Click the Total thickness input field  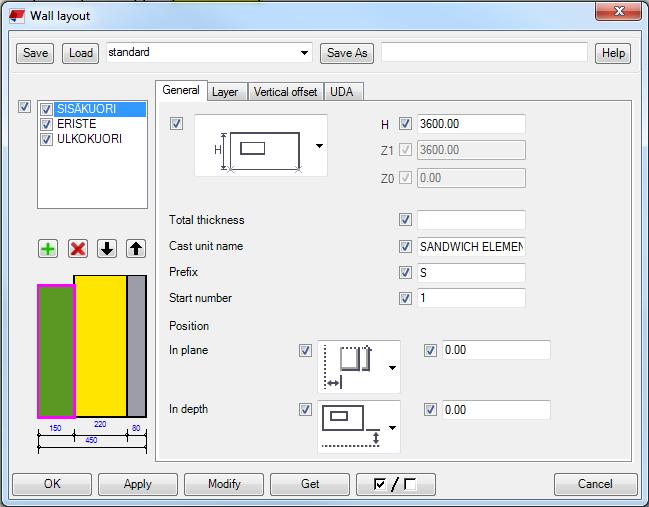[x=471, y=220]
